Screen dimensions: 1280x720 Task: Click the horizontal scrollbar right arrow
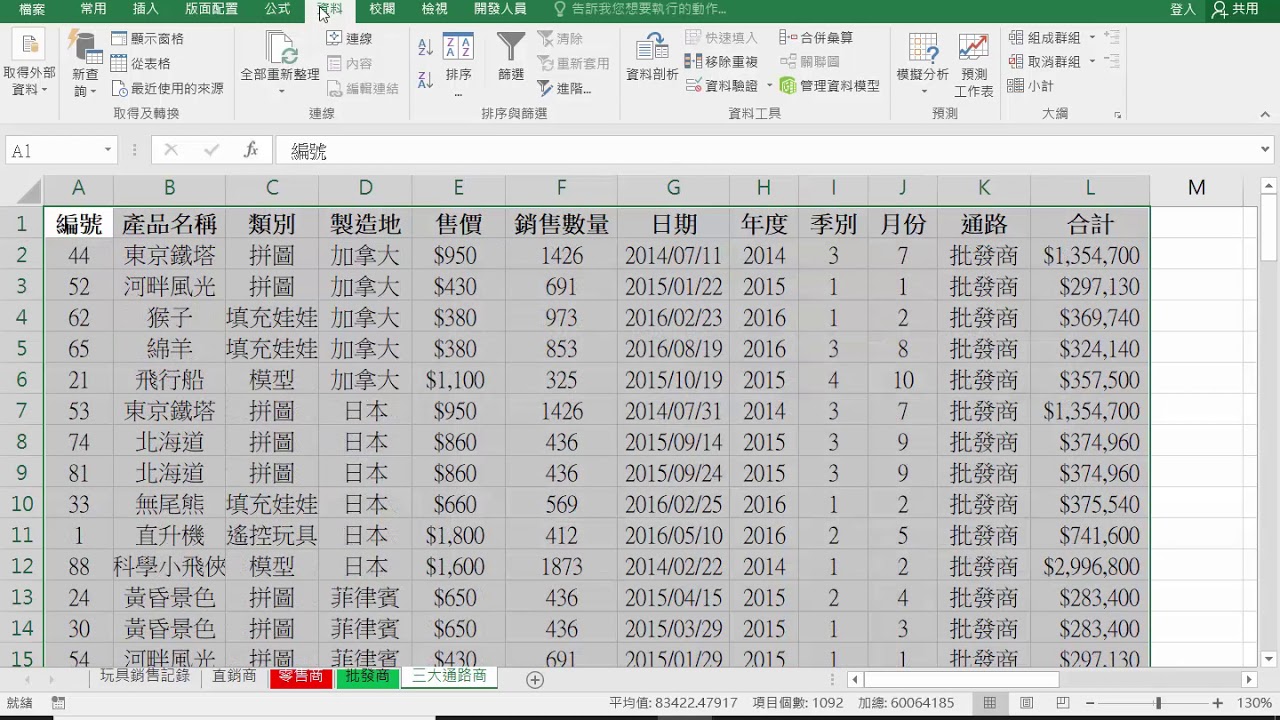(1248, 680)
